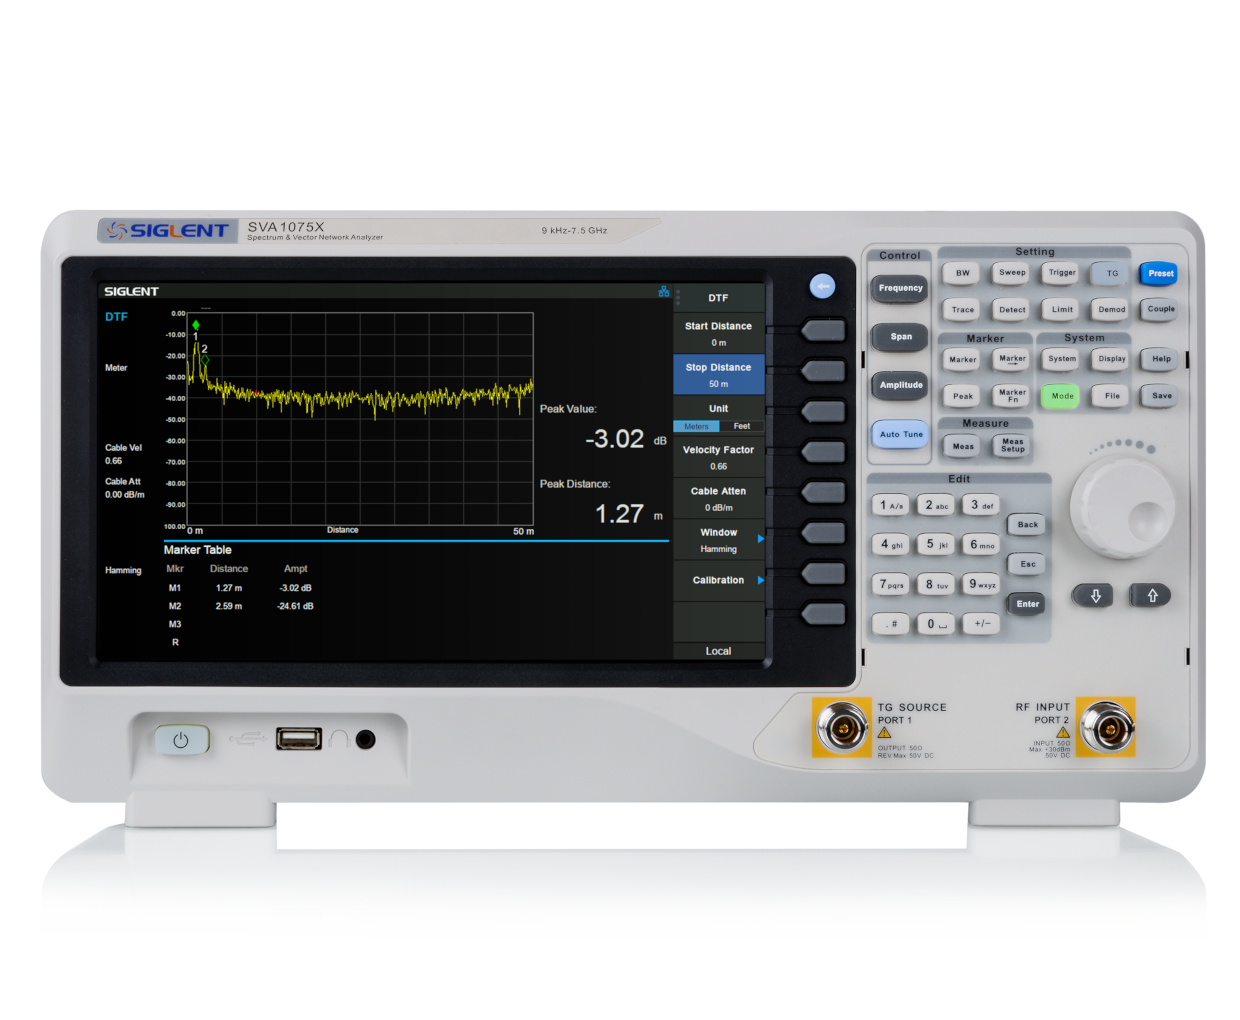1240x1020 pixels.
Task: Click M1 distance value 1.27 m
Action: (229, 588)
